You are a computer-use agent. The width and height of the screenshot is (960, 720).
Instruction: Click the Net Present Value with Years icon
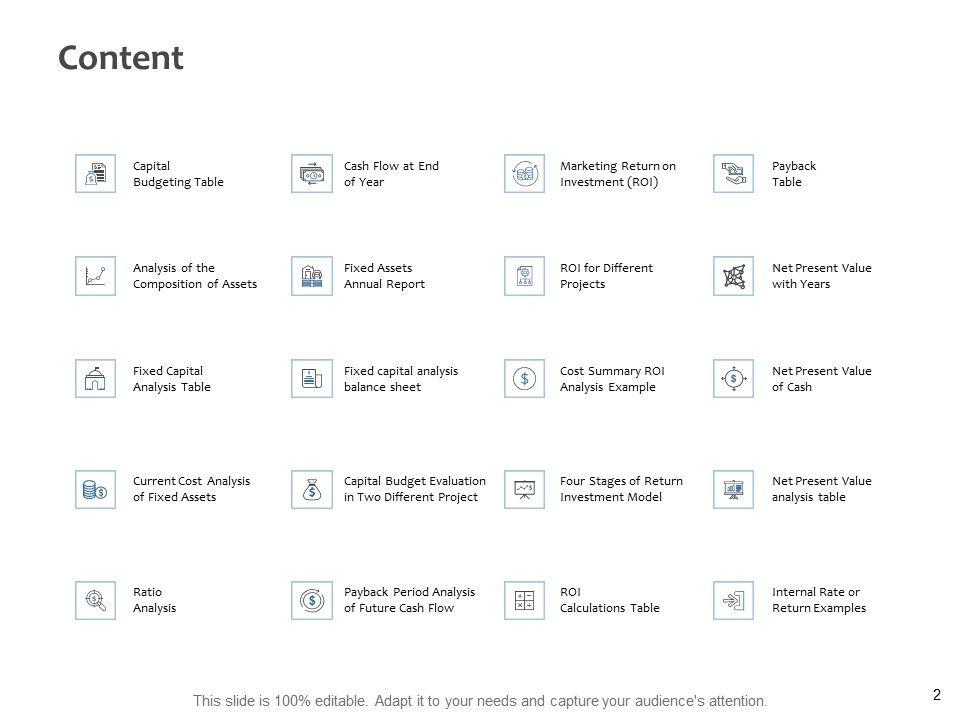[734, 276]
